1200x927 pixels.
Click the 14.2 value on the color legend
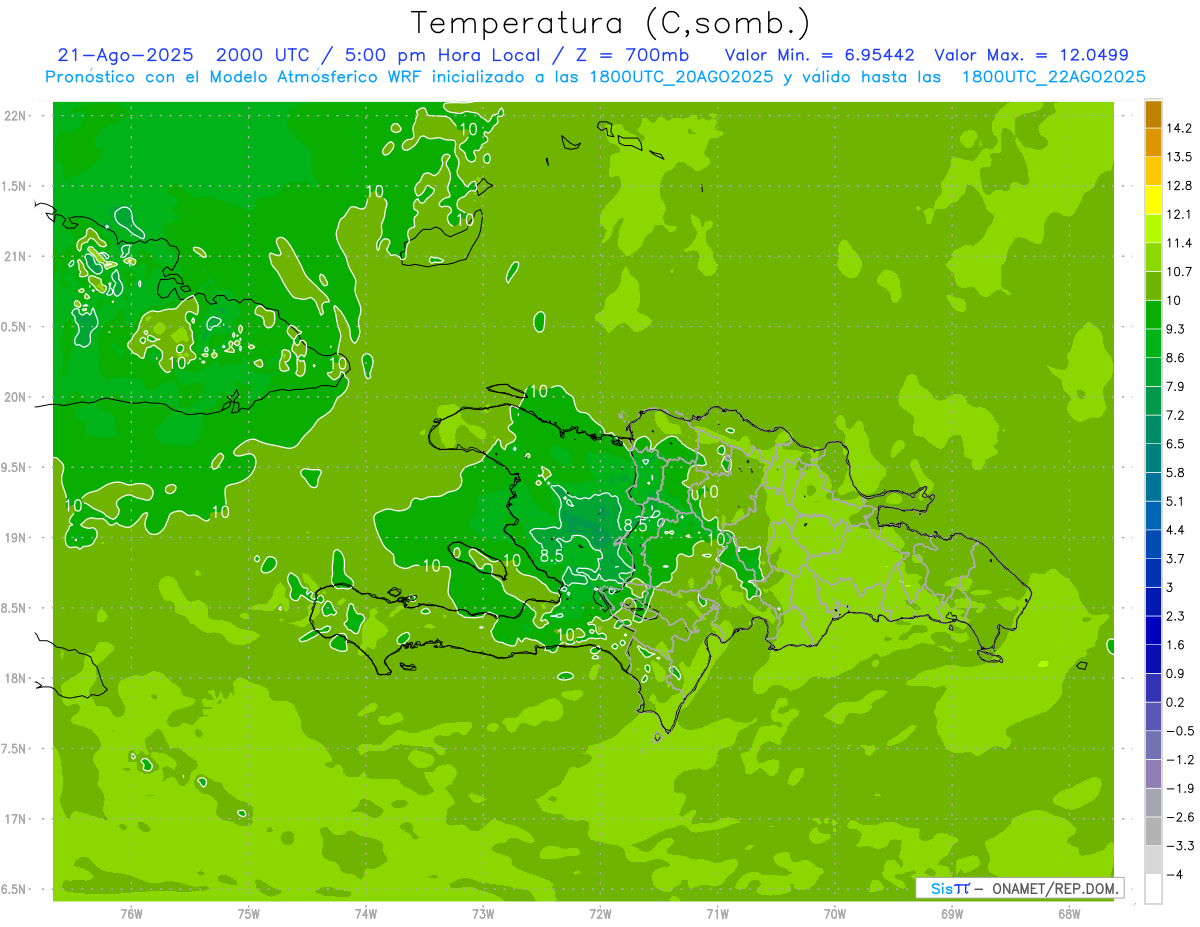(1179, 128)
